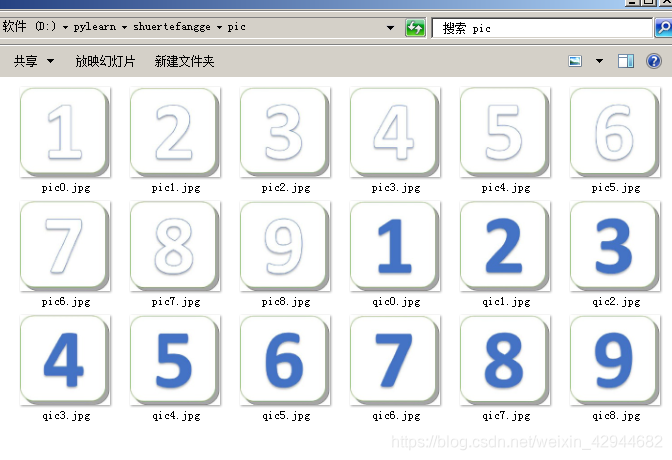Select the qic5.jpg thumbnail

coord(285,360)
